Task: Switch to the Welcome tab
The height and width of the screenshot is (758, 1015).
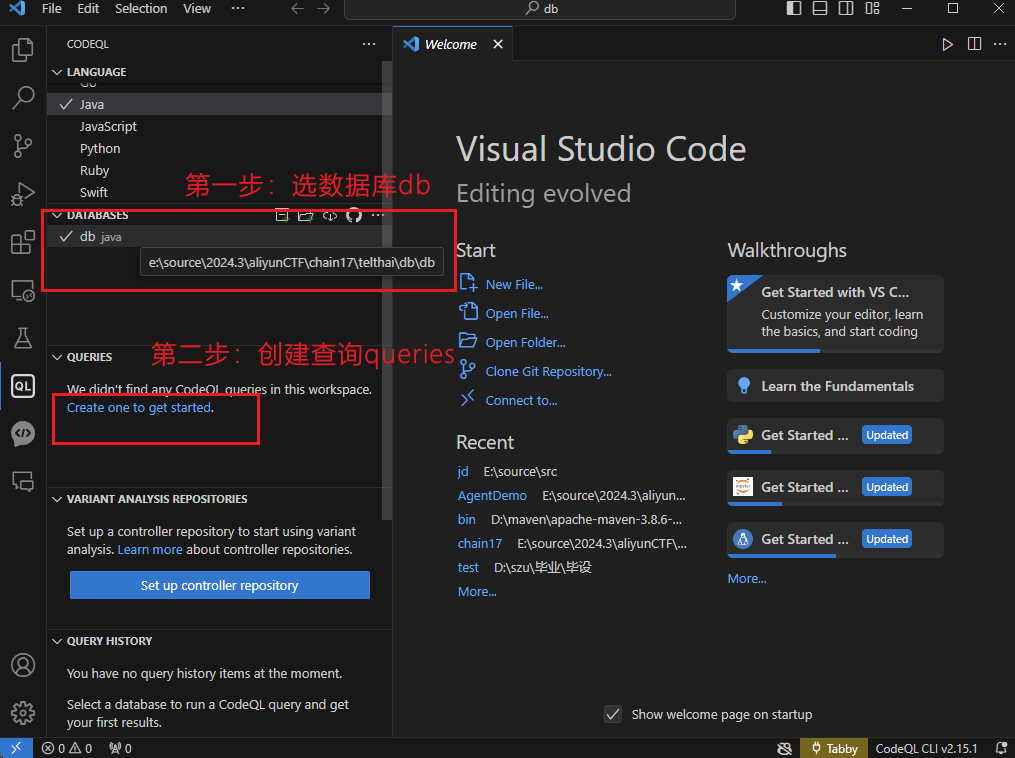Action: [451, 44]
